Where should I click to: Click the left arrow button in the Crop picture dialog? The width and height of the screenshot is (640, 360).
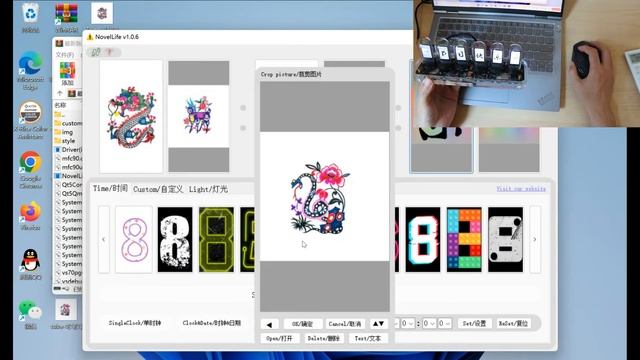(x=269, y=324)
